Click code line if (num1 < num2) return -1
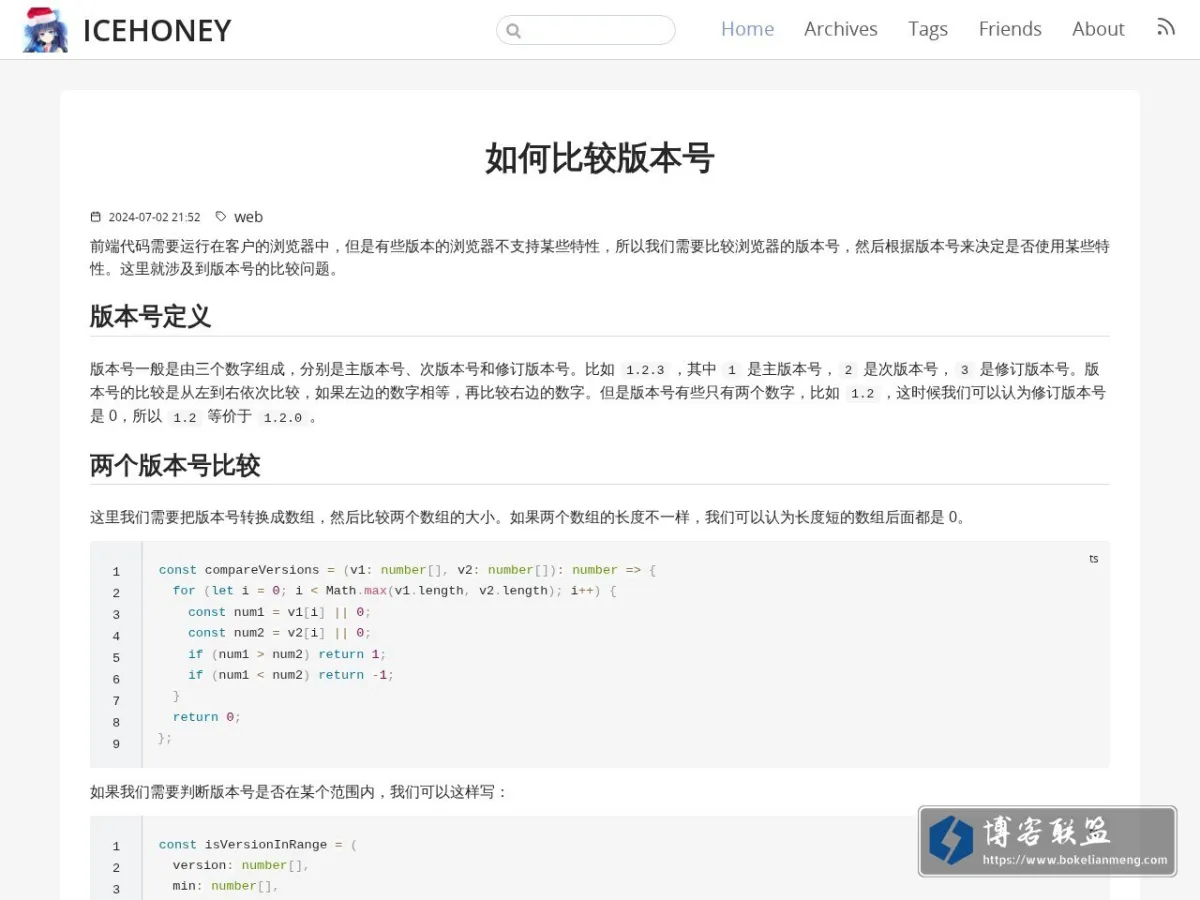This screenshot has height=900, width=1200. [x=291, y=675]
